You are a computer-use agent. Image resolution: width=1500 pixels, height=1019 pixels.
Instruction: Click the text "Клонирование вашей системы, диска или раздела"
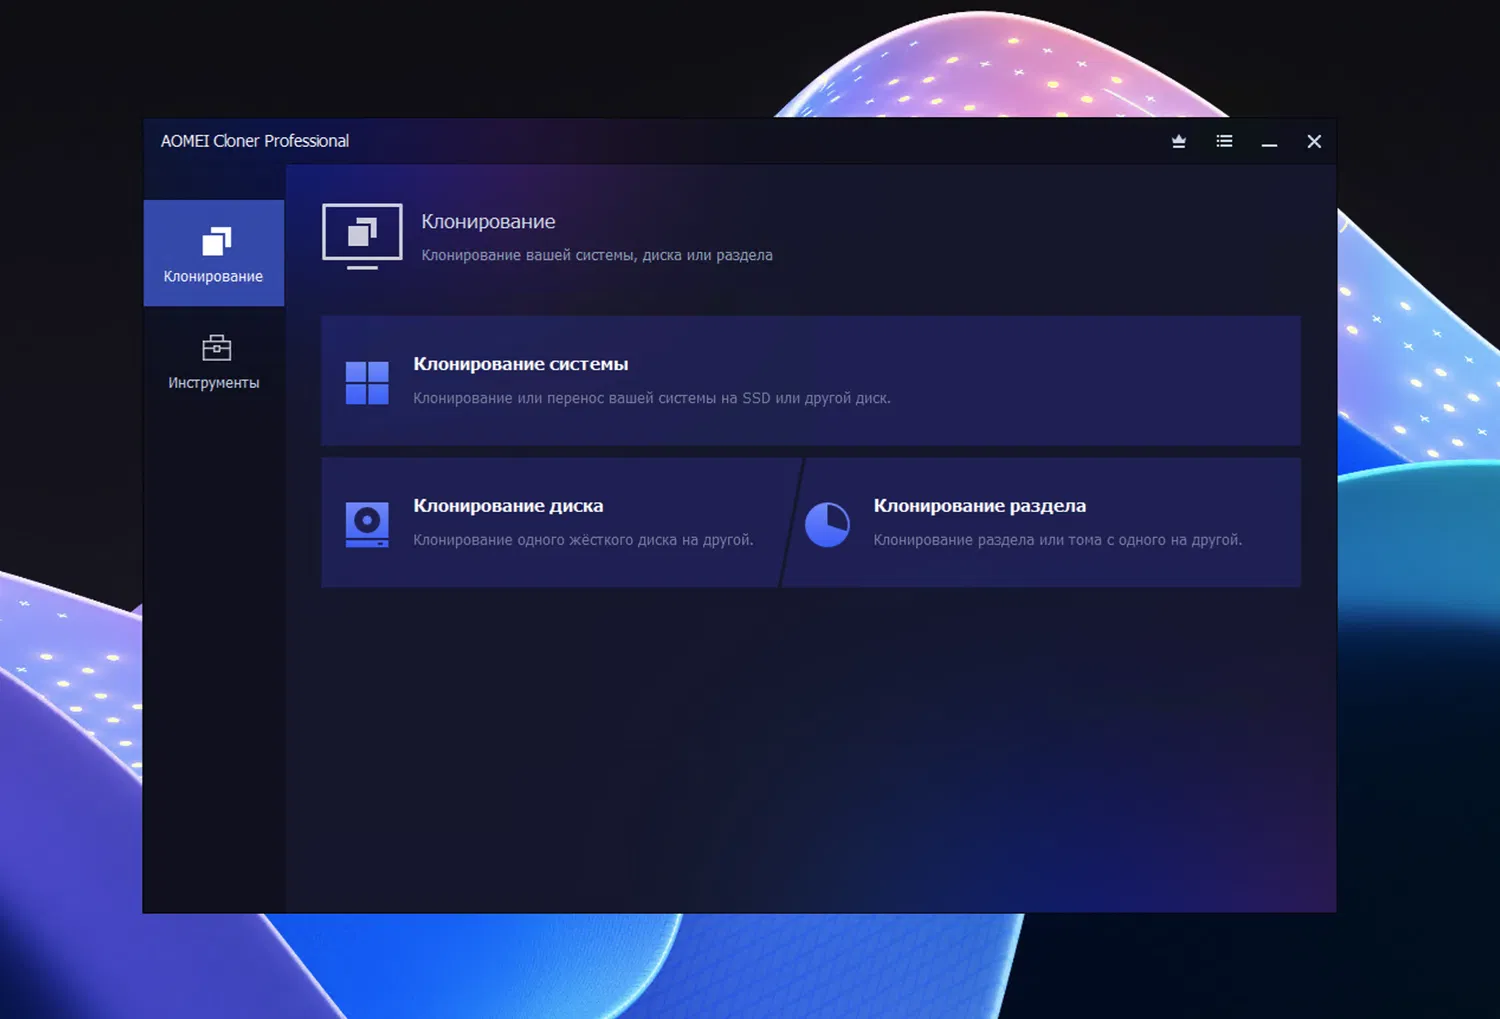tap(597, 255)
